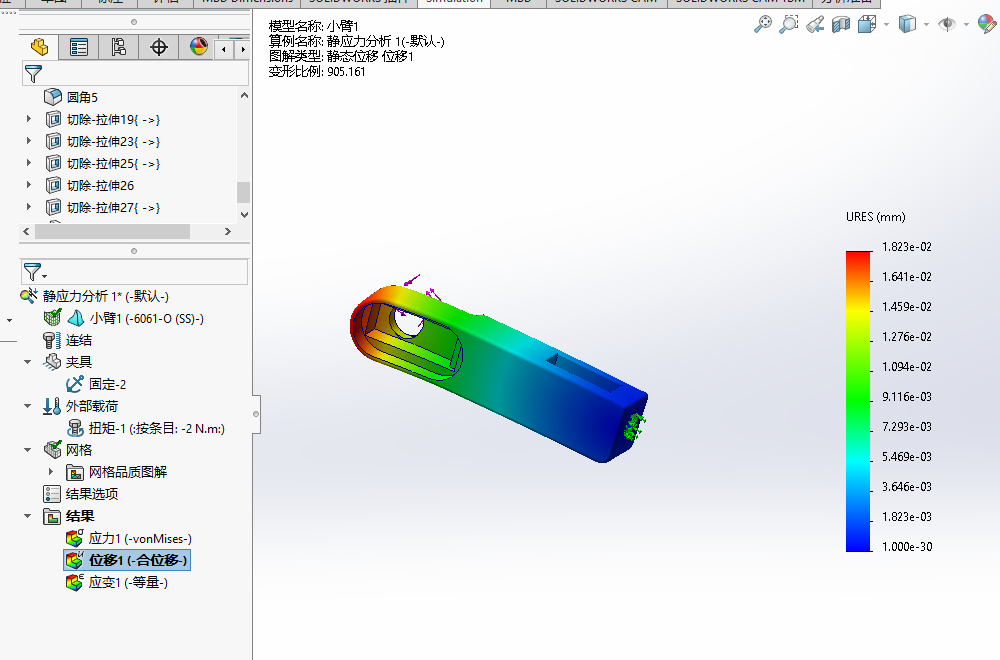This screenshot has width=1000, height=660.
Task: Select the 扭矩-1 torque load item
Action: [156, 429]
